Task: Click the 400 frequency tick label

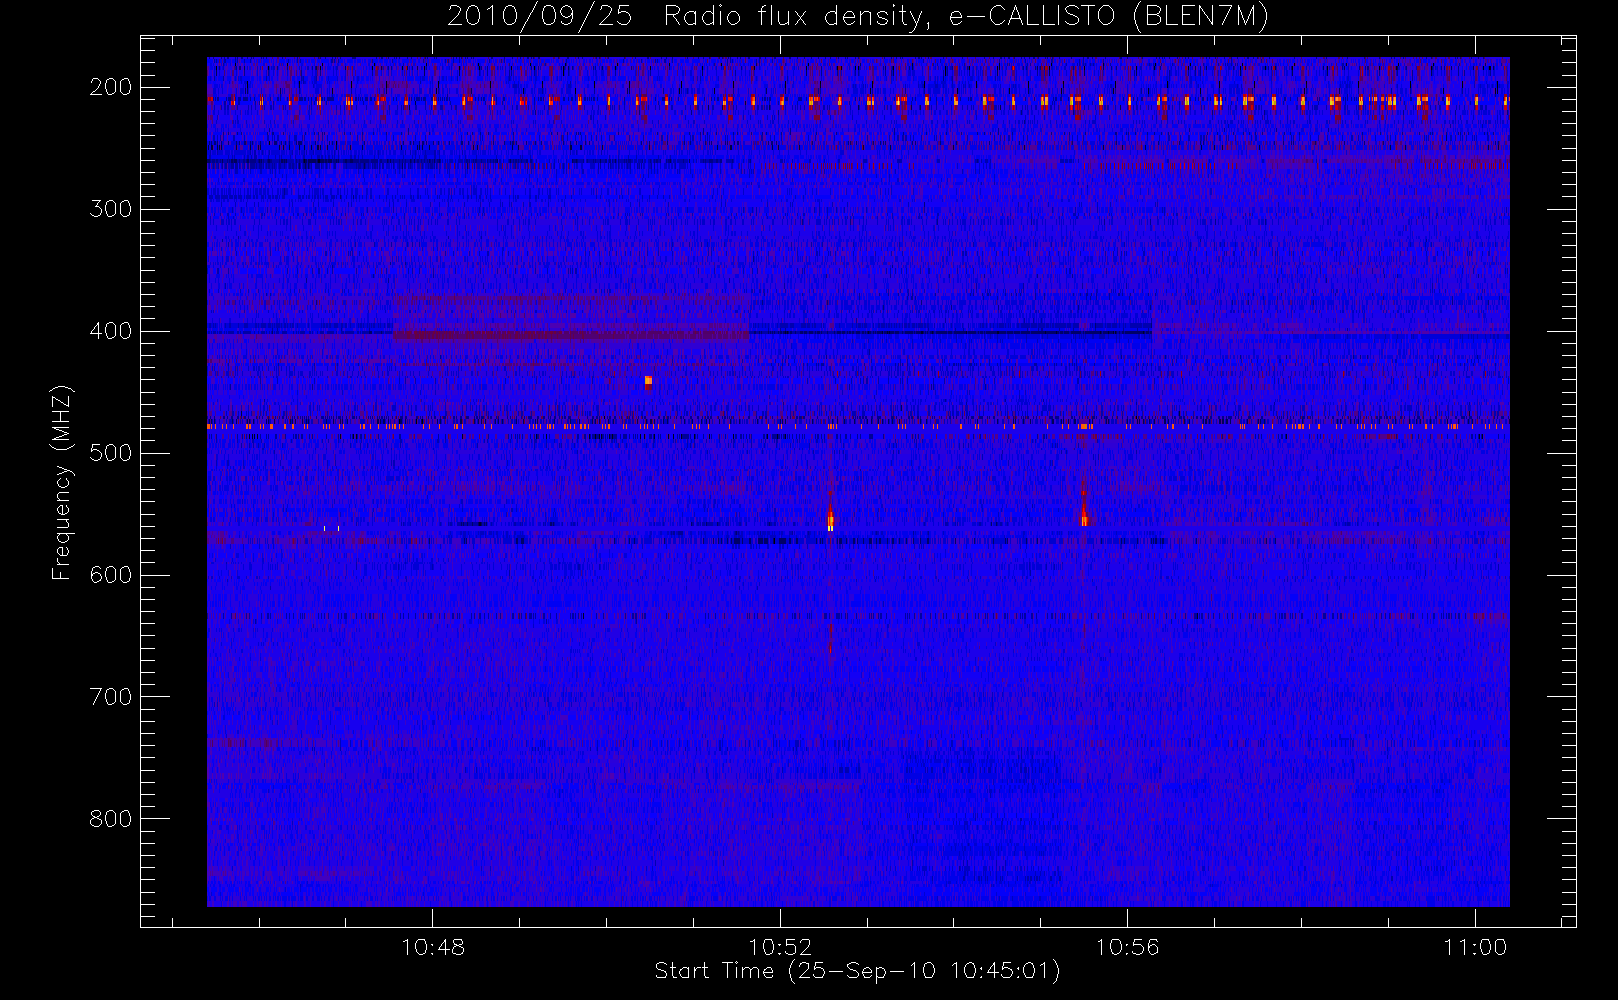Action: (111, 331)
